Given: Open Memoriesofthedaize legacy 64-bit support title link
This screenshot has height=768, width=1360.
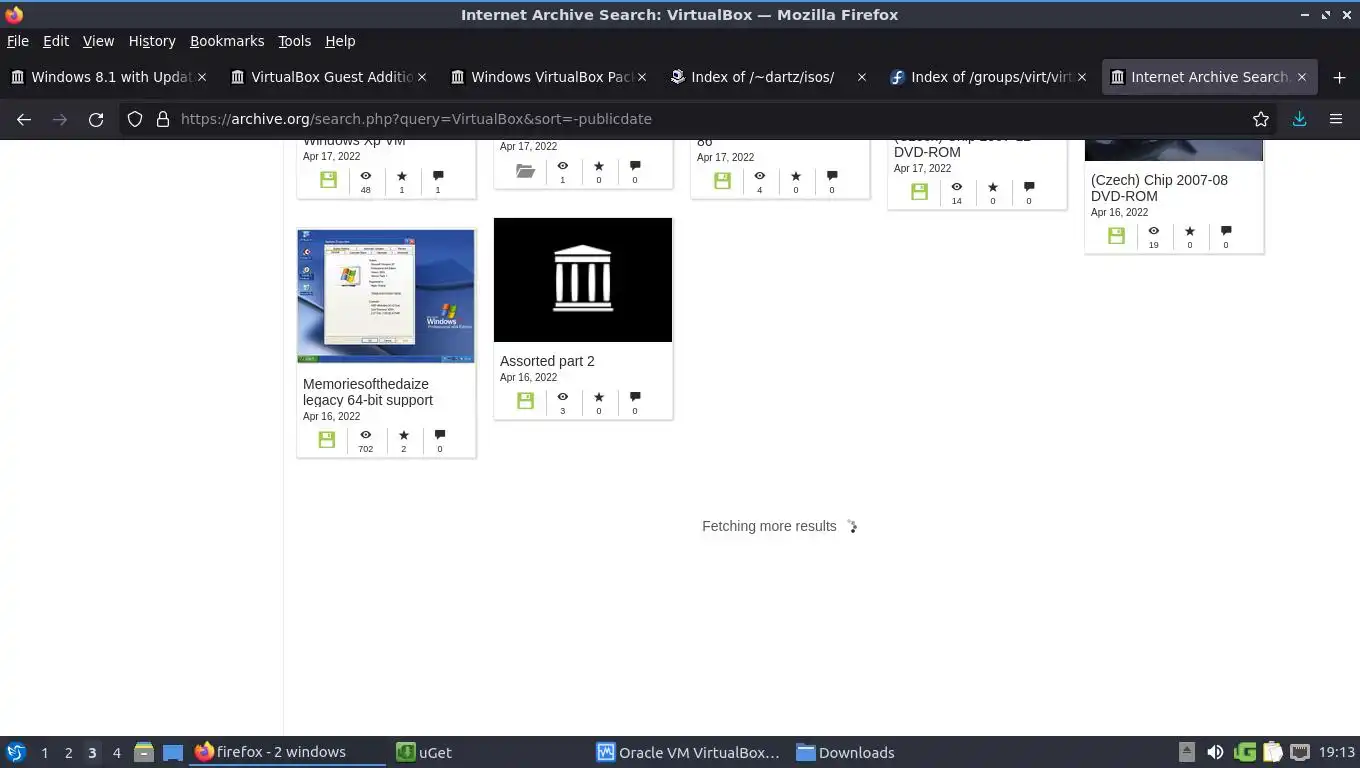Looking at the screenshot, I should (368, 392).
